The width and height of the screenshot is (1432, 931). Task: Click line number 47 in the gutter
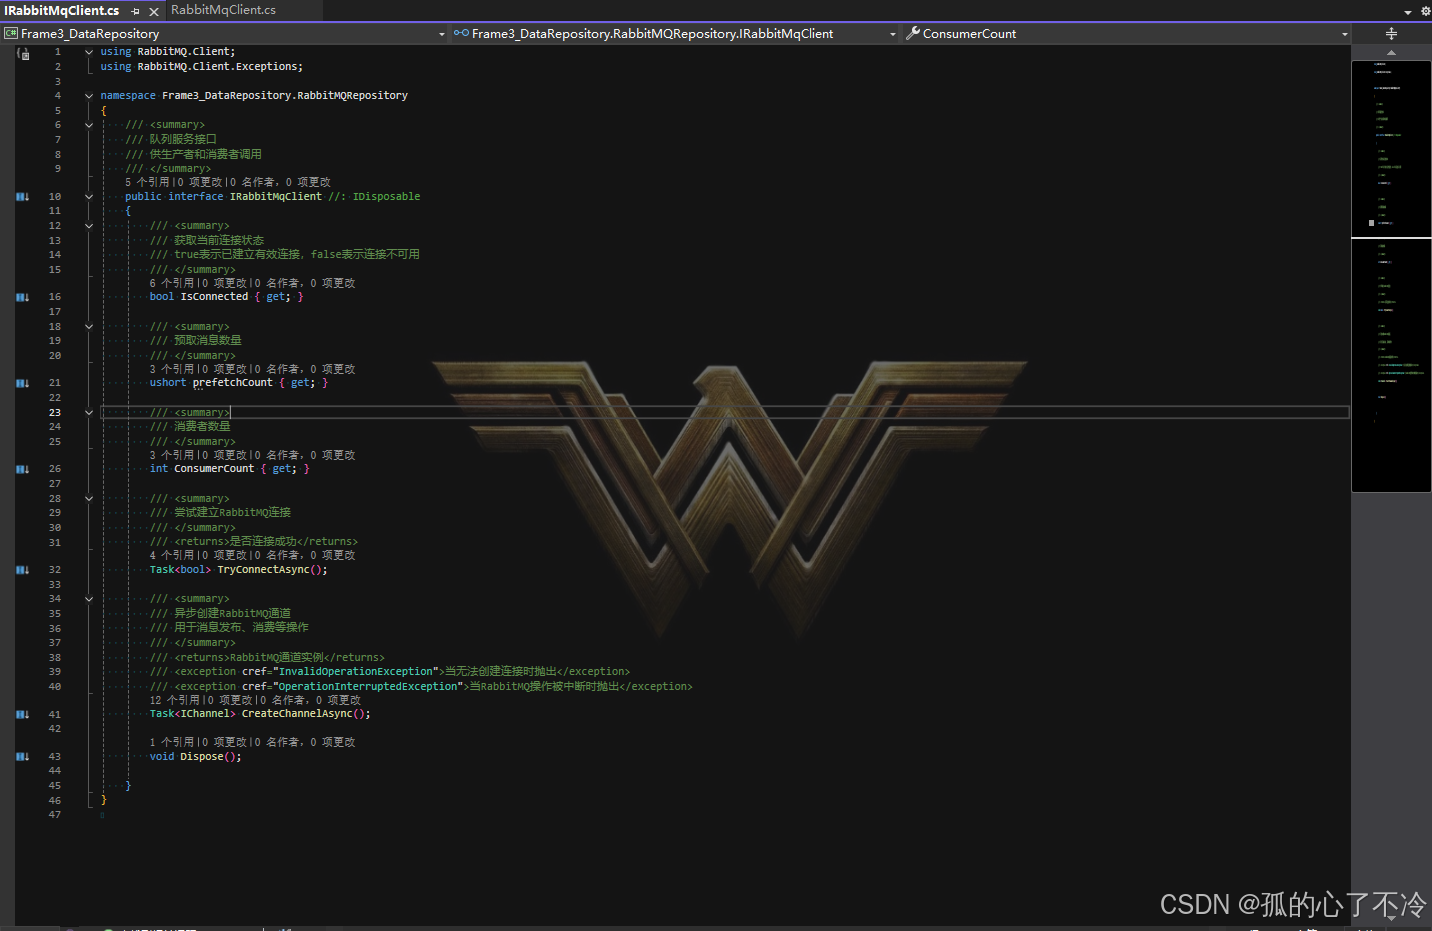coord(55,815)
